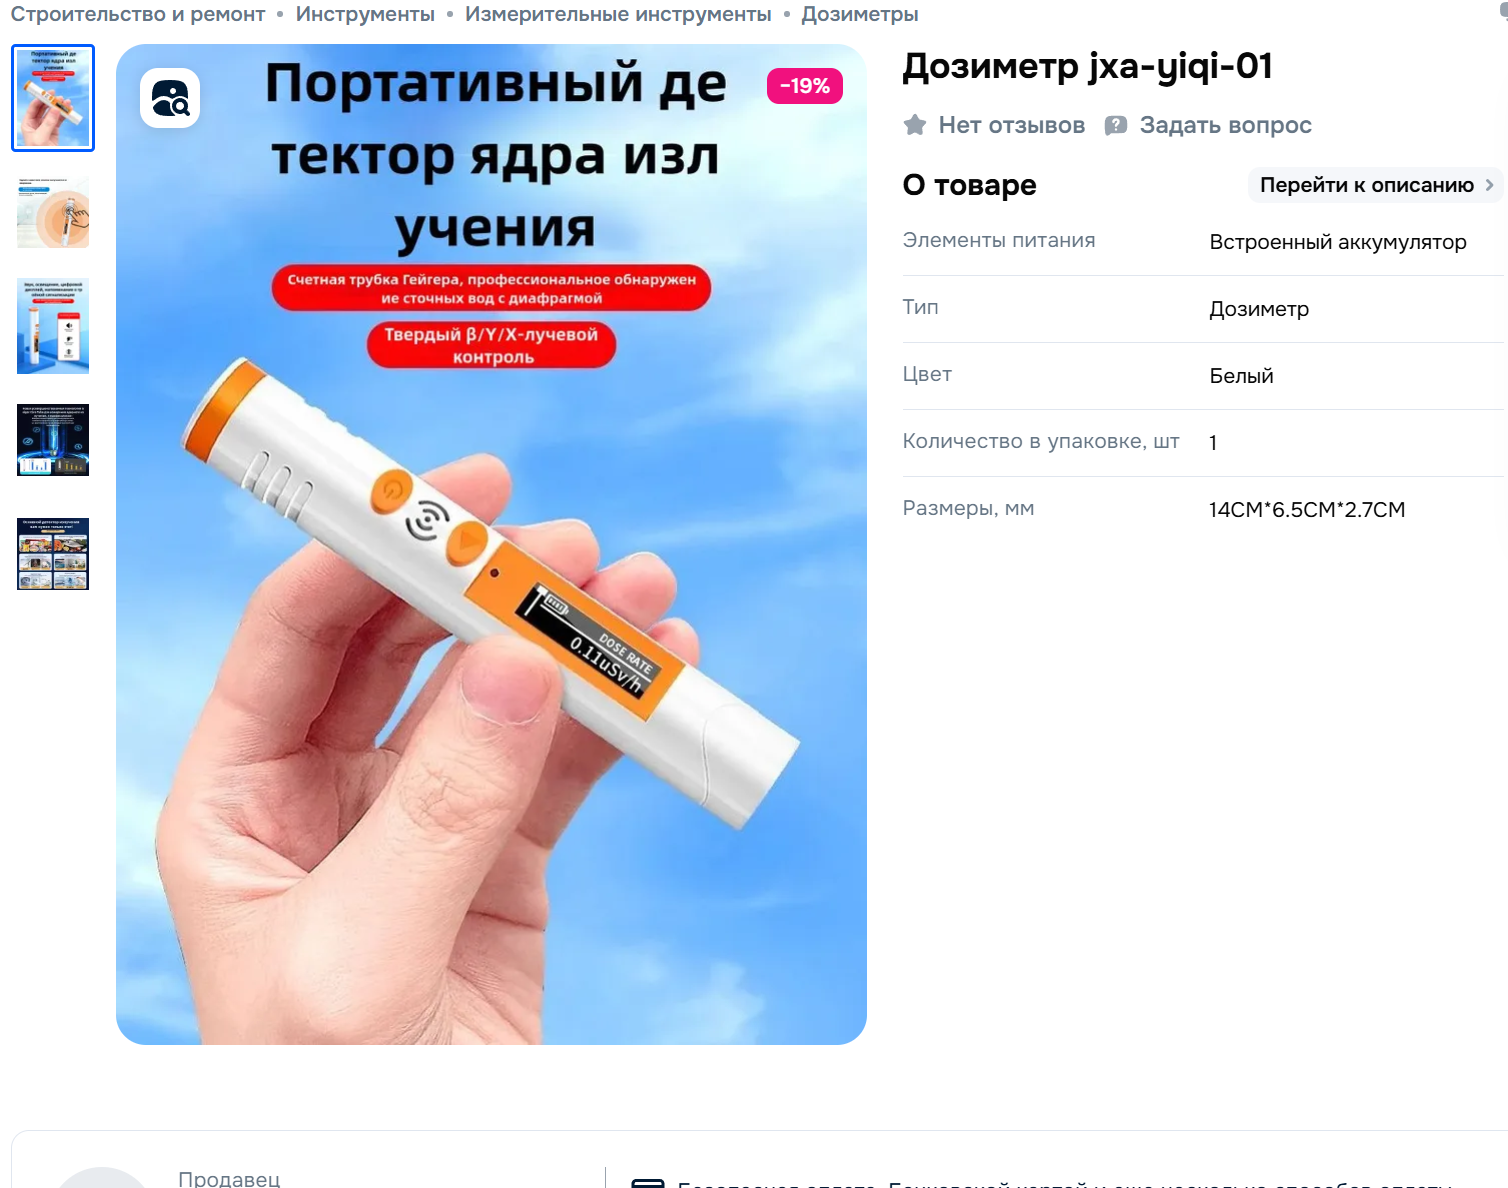
Task: Navigate to the Дозиметры breadcrumb
Action: pyautogui.click(x=860, y=14)
